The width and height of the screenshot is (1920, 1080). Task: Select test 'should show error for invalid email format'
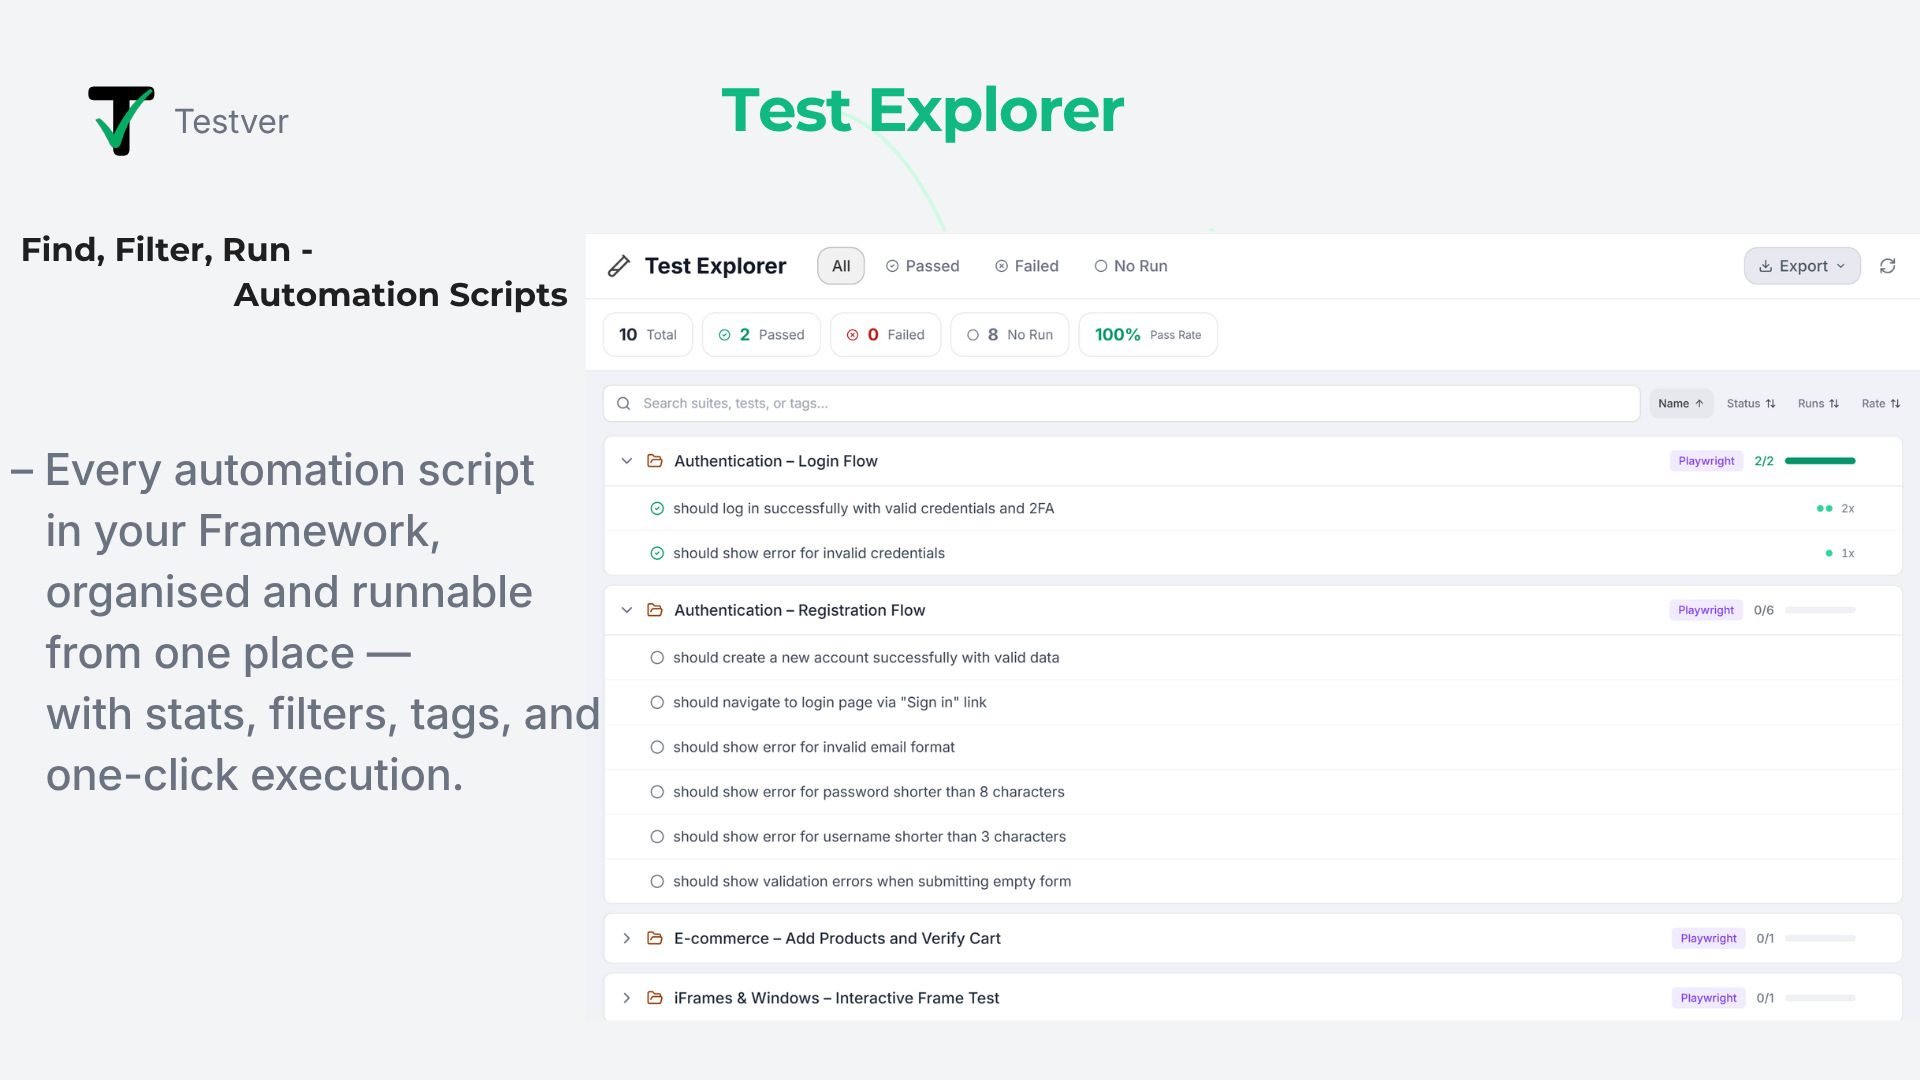coord(1253,747)
